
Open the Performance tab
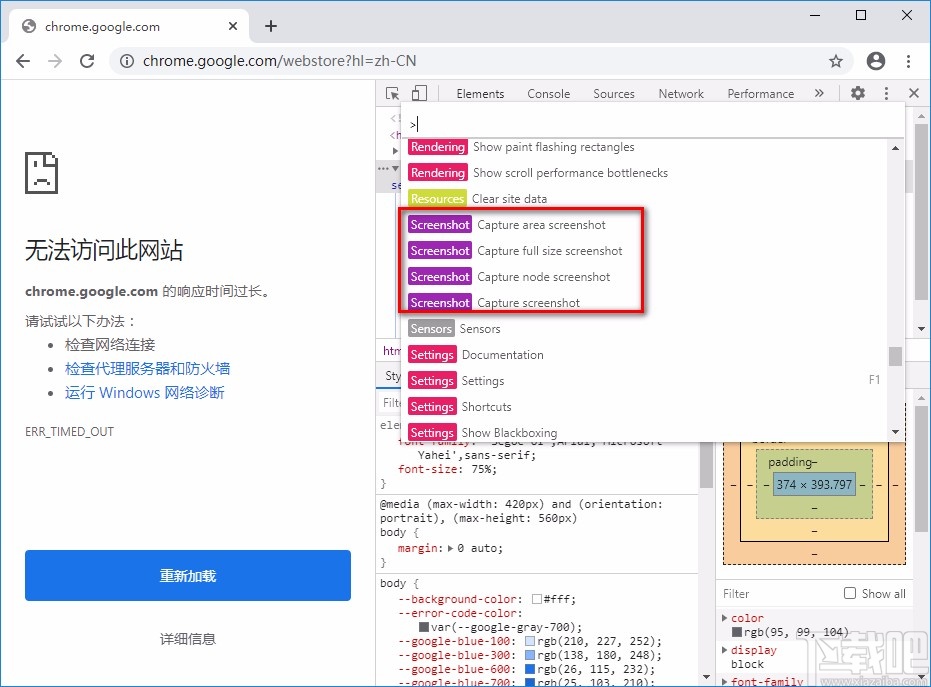[761, 94]
